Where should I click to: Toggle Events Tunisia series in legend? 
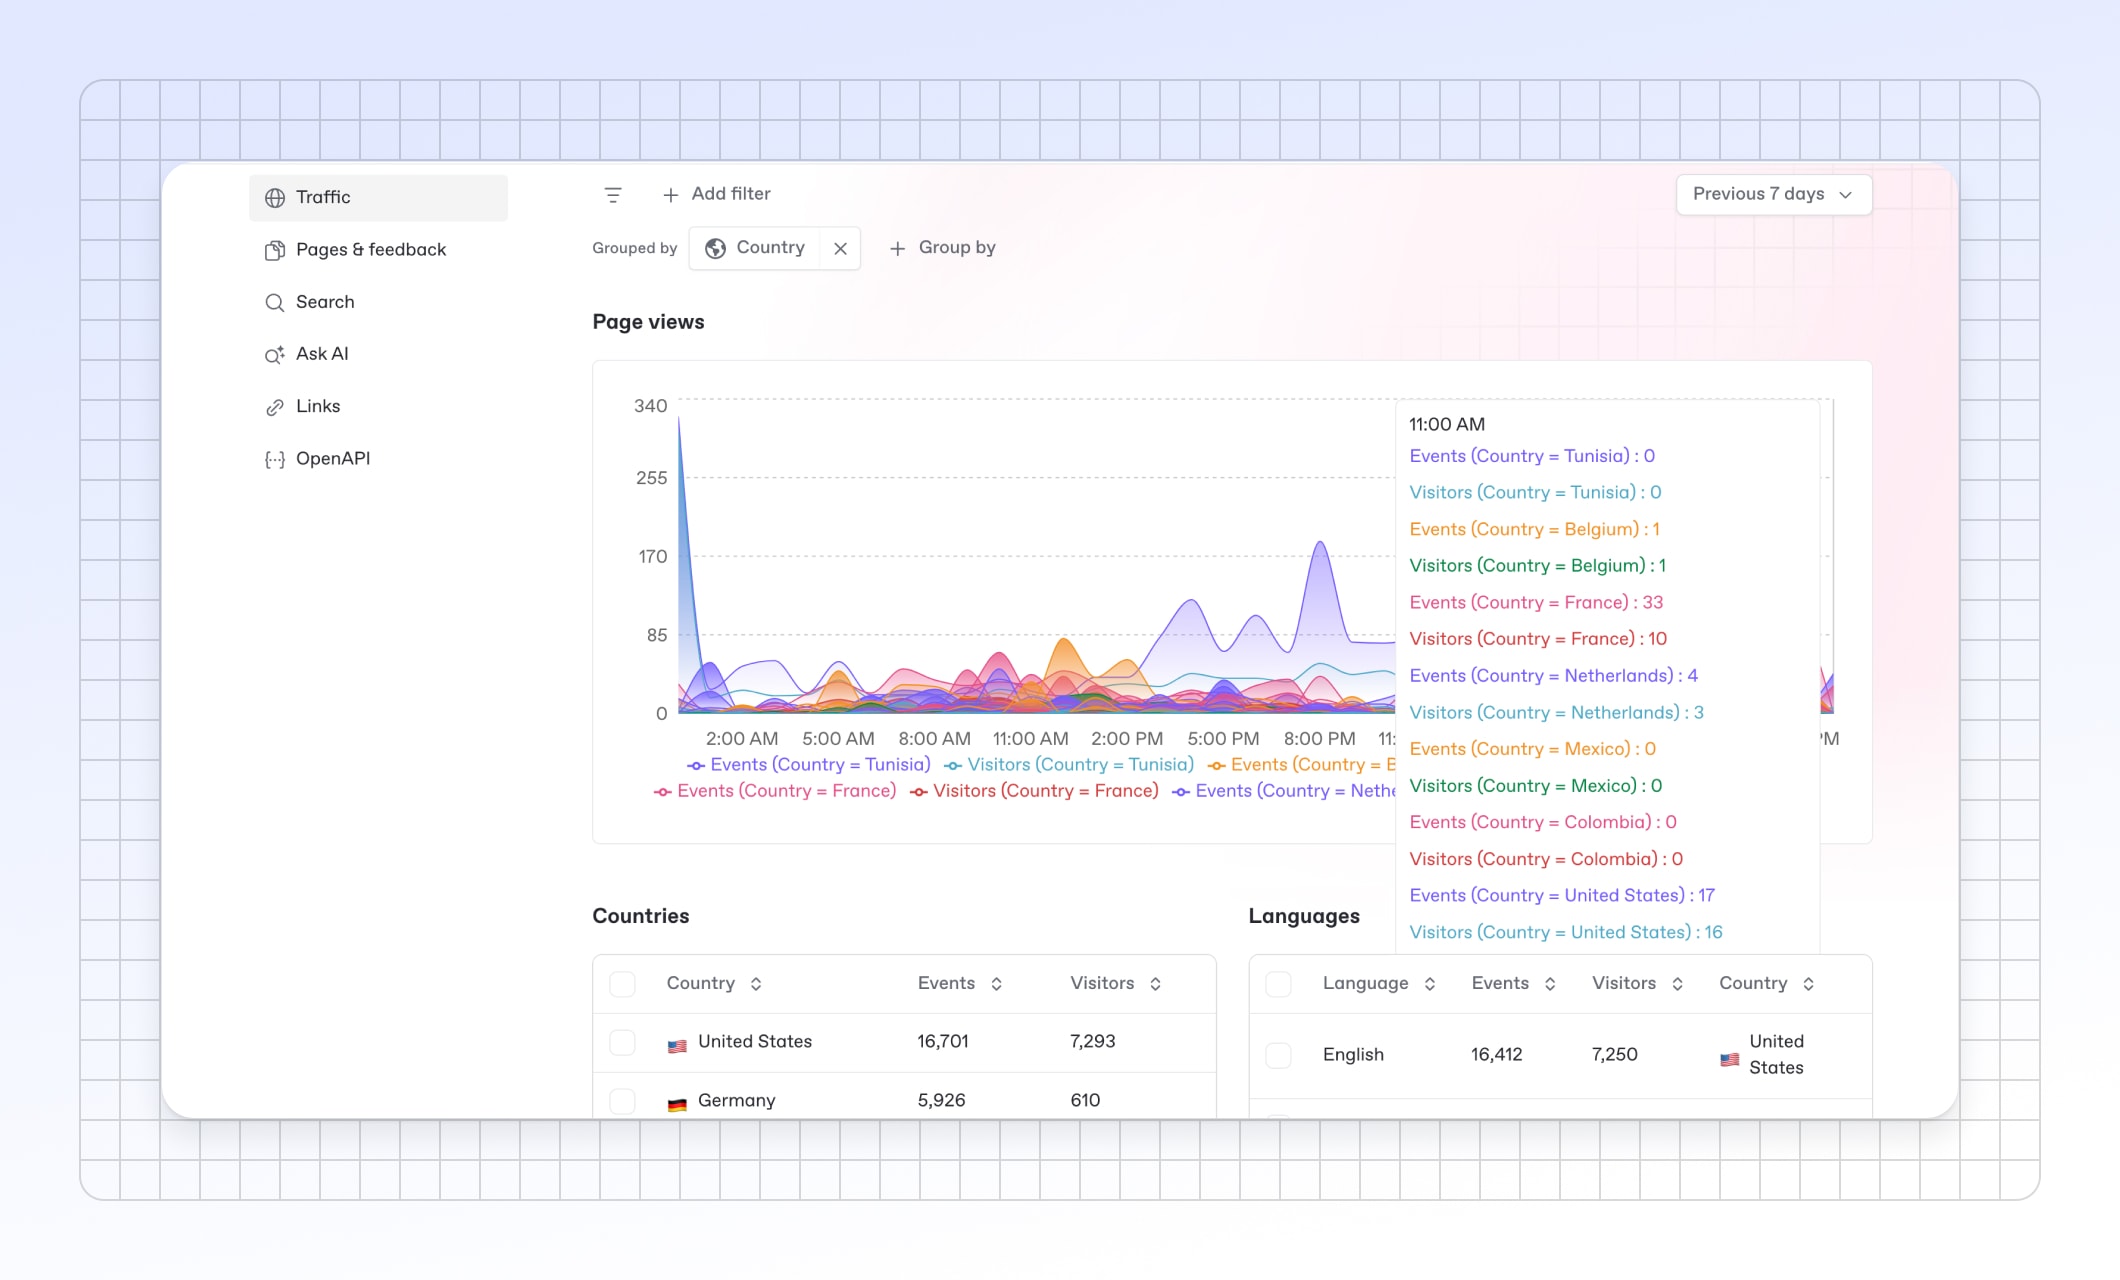click(808, 765)
